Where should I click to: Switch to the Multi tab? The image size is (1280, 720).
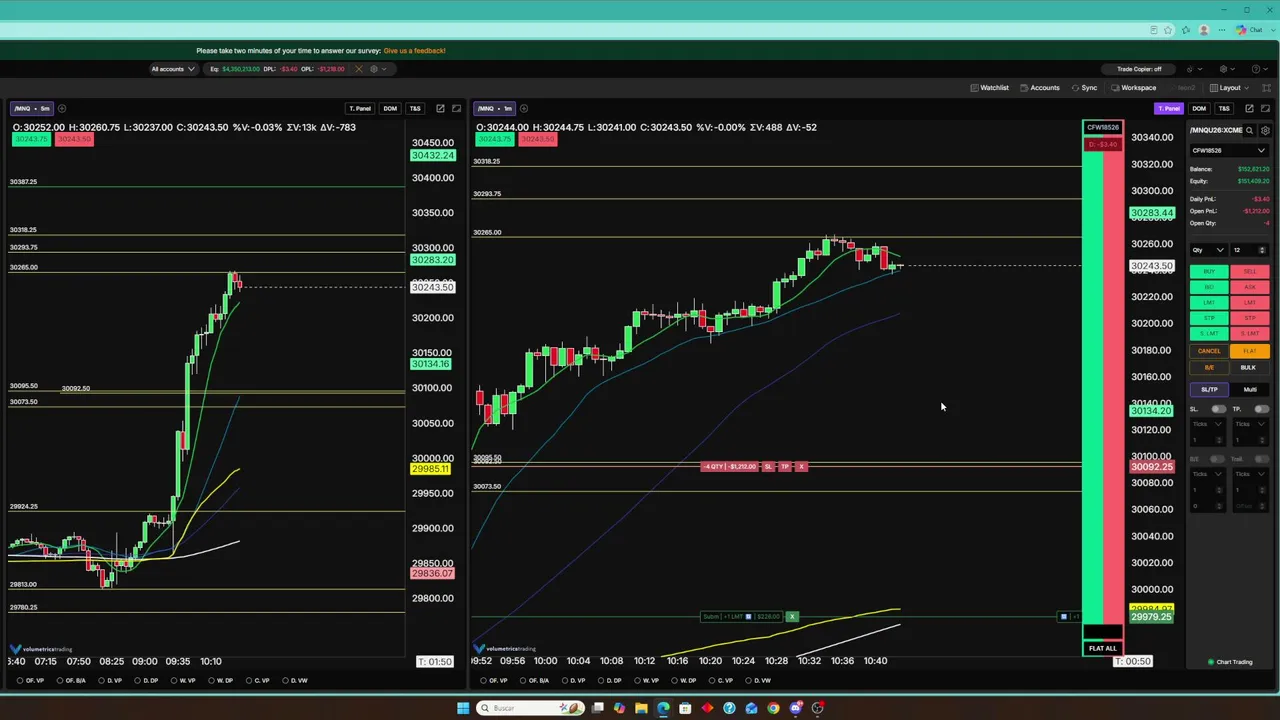(1250, 390)
